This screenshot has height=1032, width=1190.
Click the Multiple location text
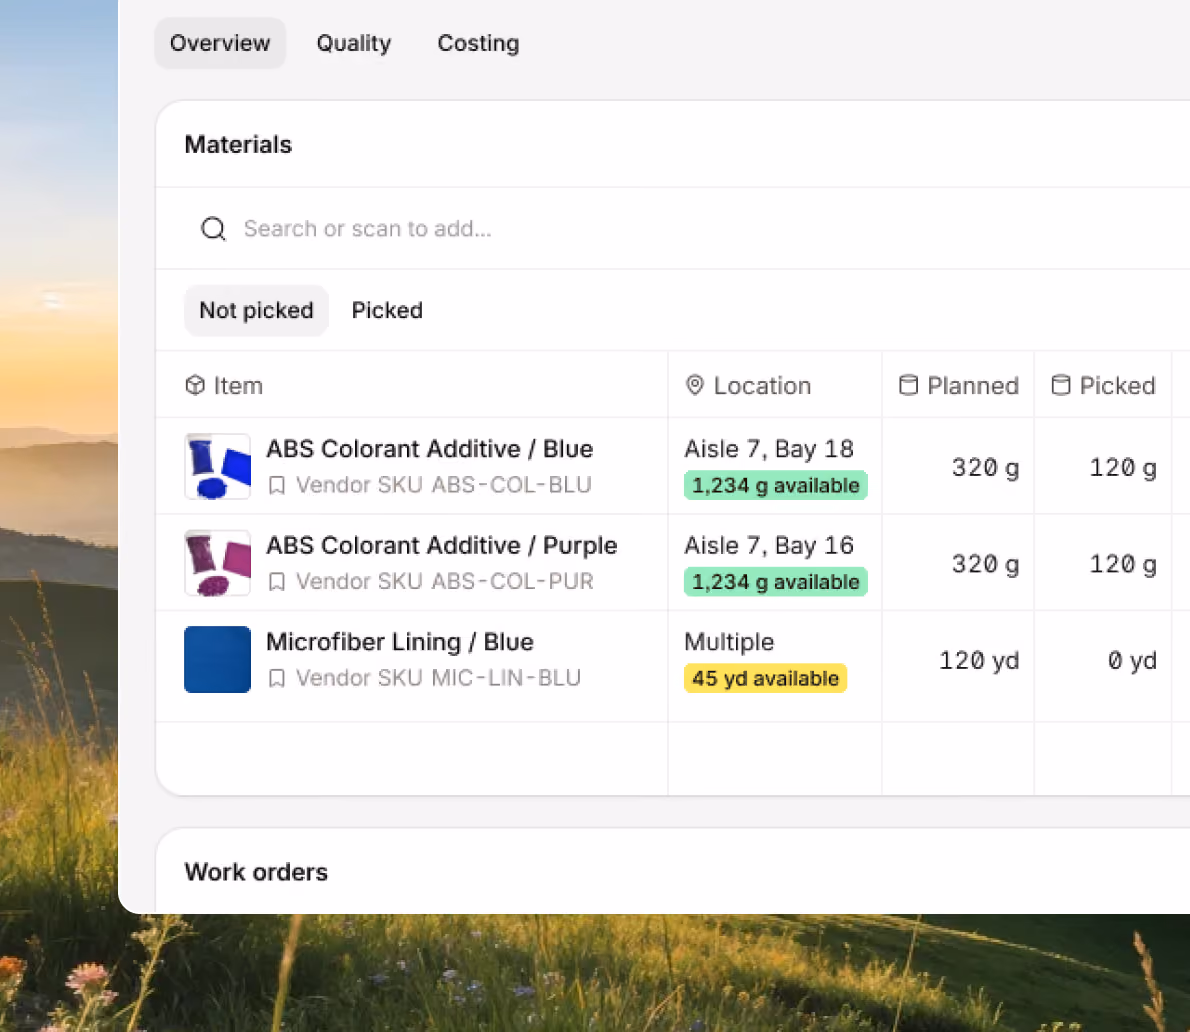[729, 642]
